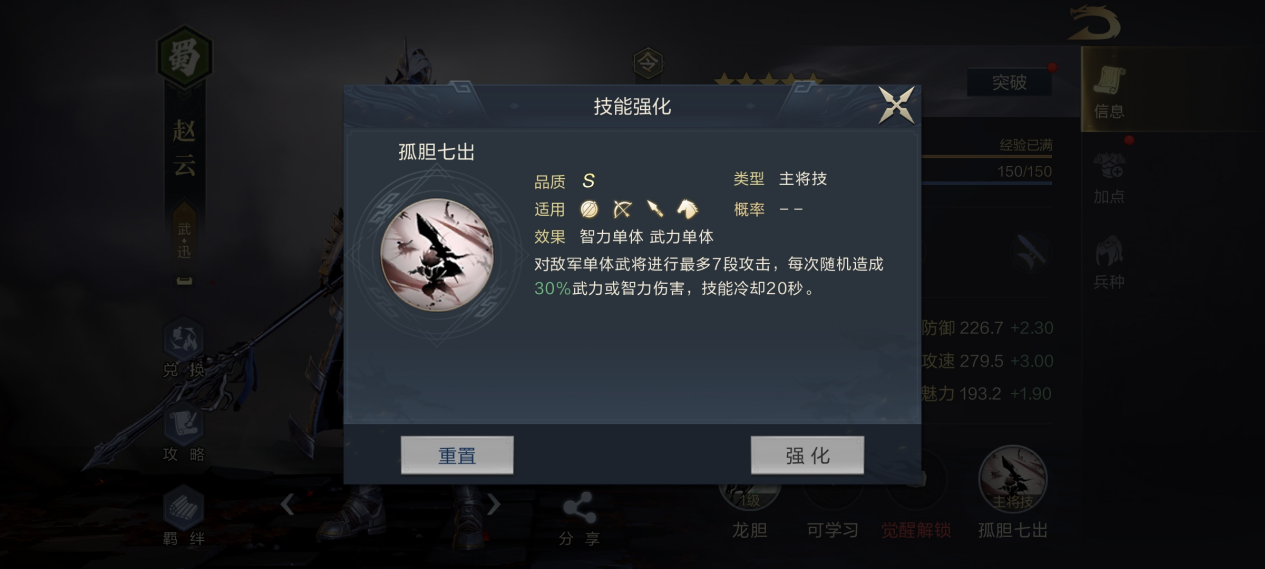Open the 加点 tab
Screen dimensions: 1265x569
point(1109,177)
